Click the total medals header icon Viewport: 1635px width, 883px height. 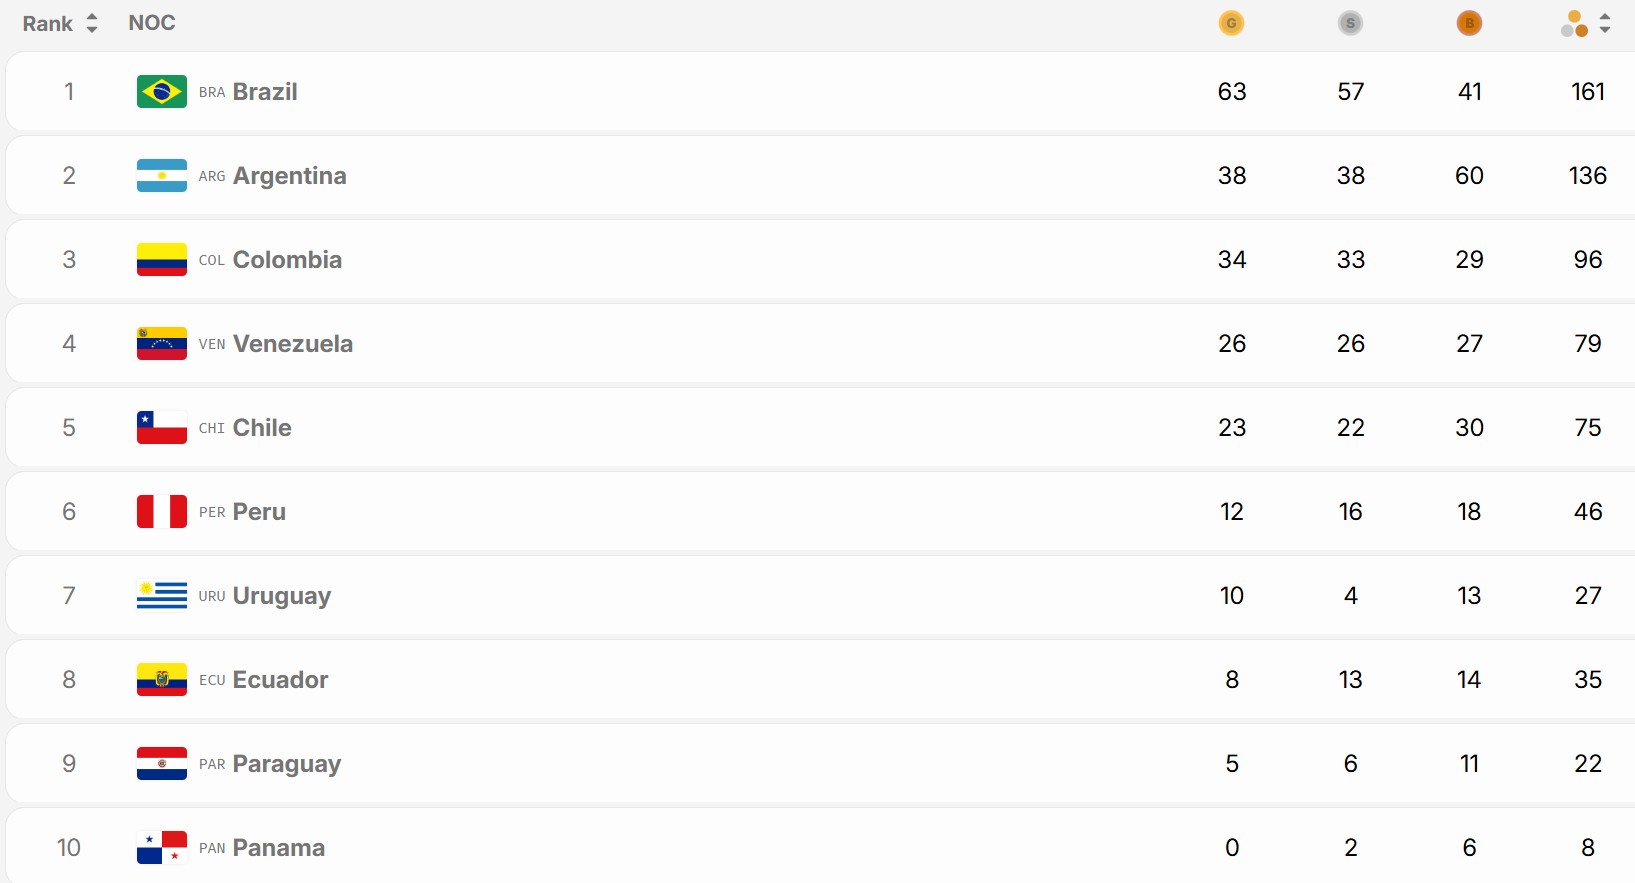tap(1574, 24)
